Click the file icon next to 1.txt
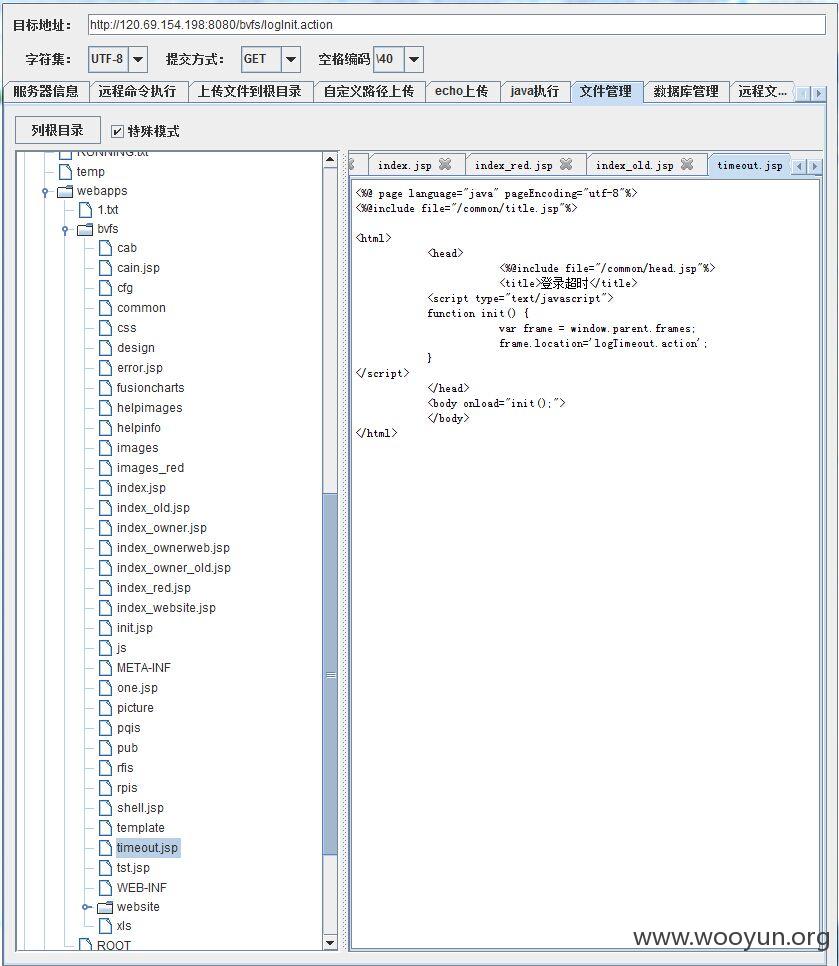Viewport: 839px width, 966px height. [x=86, y=210]
